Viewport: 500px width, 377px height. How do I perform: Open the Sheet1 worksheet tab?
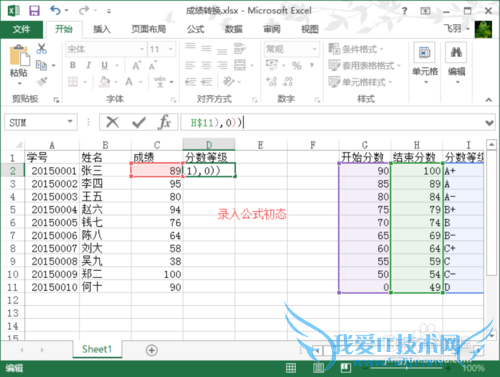click(x=97, y=349)
